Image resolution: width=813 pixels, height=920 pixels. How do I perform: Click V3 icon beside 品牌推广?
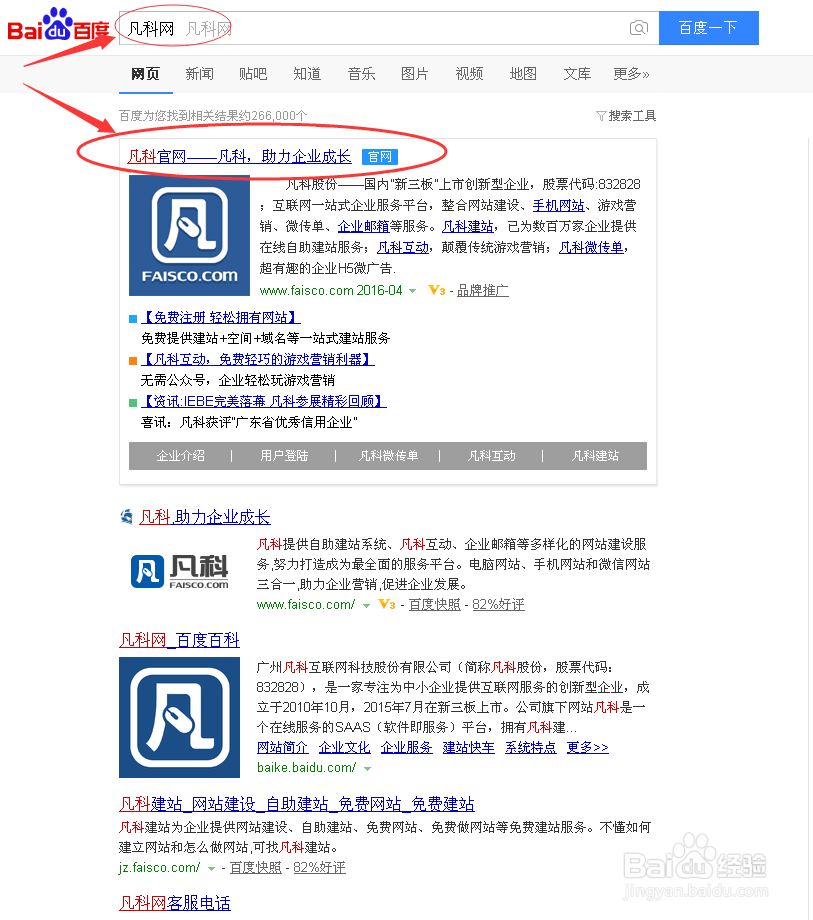pyautogui.click(x=437, y=290)
